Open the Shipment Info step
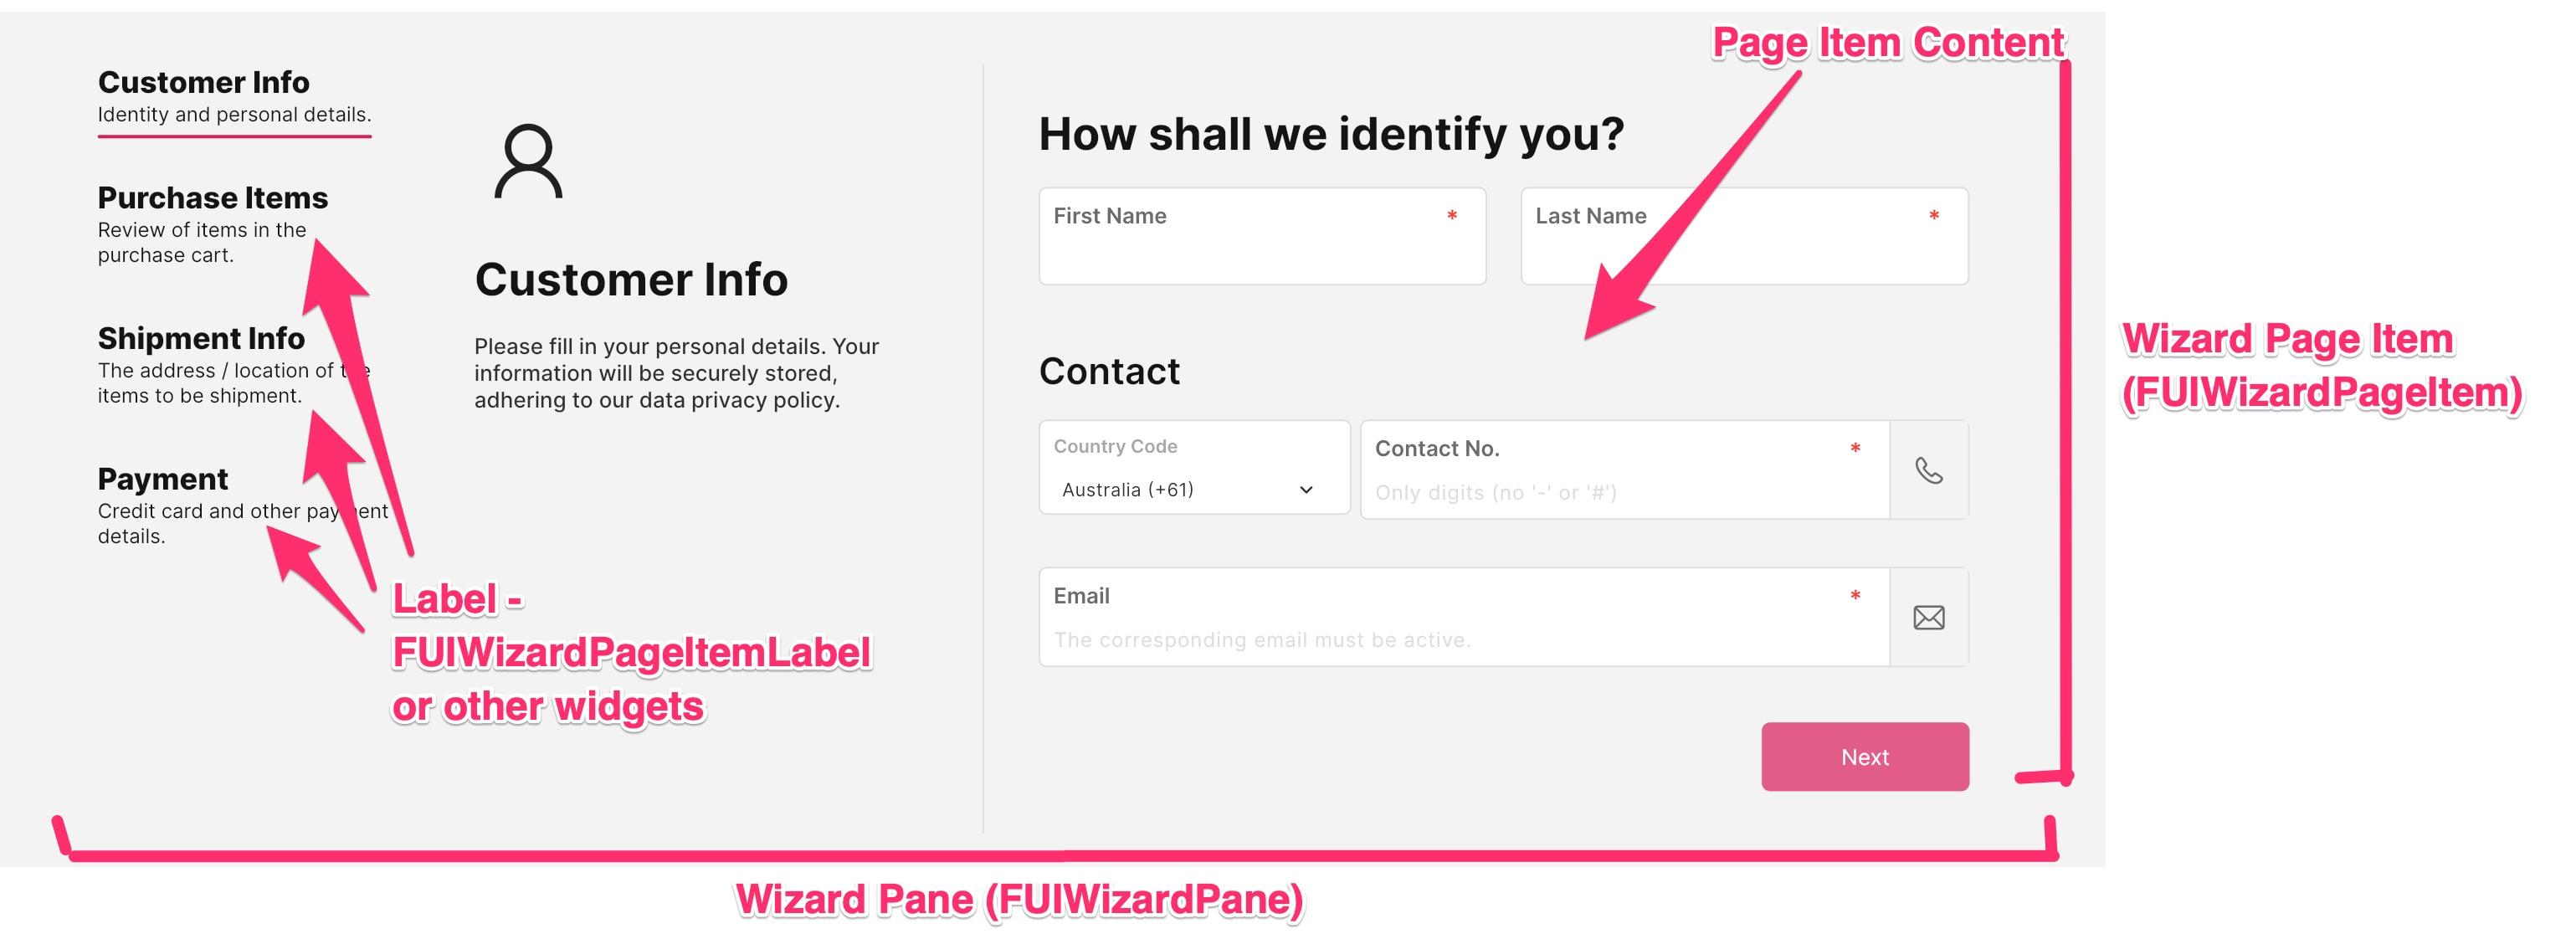This screenshot has width=2576, height=934. pos(201,339)
